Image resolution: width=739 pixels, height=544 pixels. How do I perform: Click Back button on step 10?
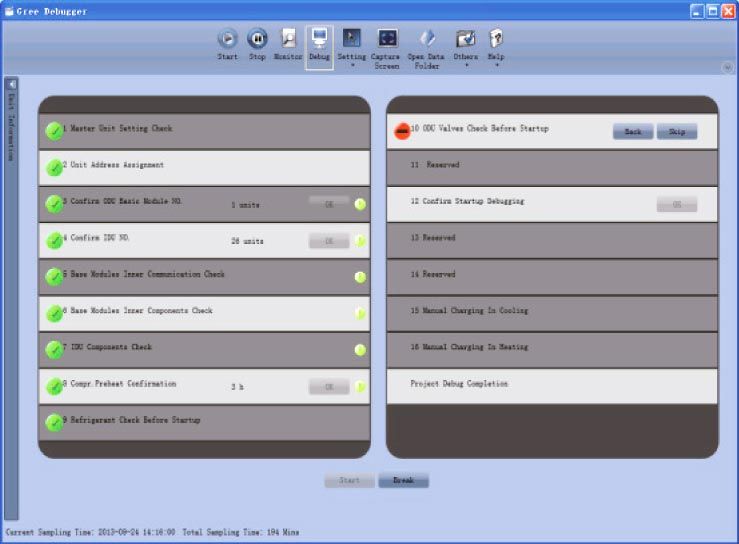click(632, 132)
